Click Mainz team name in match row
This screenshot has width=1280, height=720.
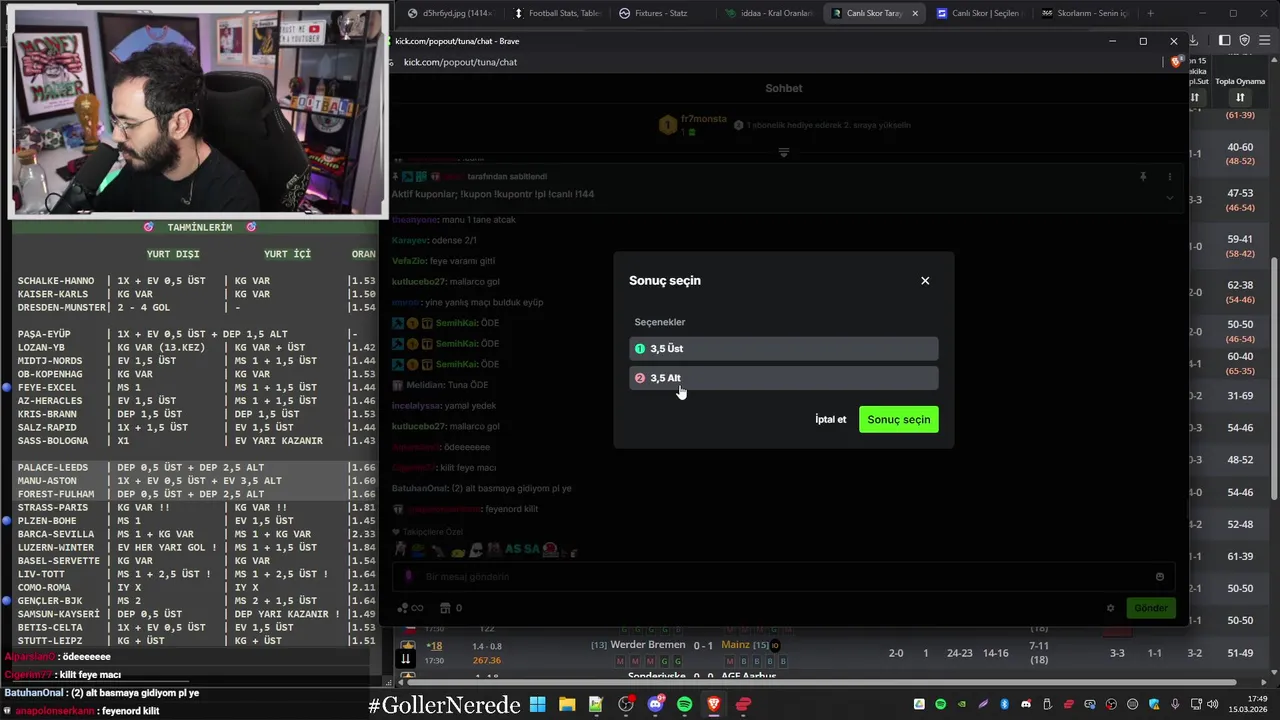point(735,645)
